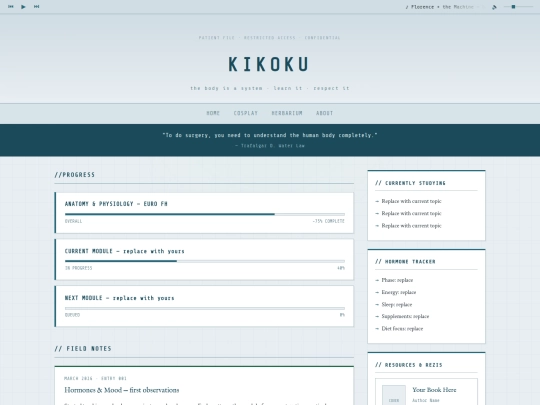
Task: Click the Phase: replace tracker item
Action: point(397,280)
